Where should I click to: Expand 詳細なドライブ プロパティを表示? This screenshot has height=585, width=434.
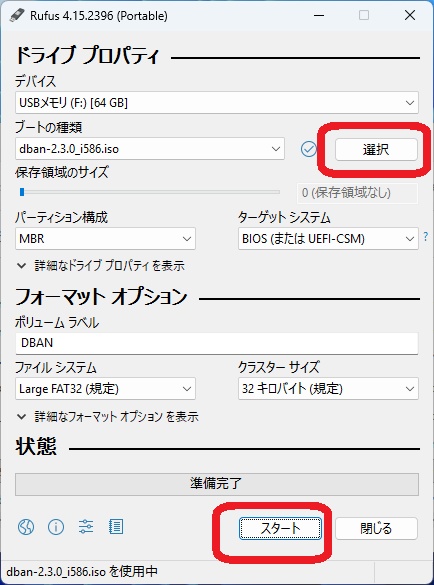click(x=101, y=266)
